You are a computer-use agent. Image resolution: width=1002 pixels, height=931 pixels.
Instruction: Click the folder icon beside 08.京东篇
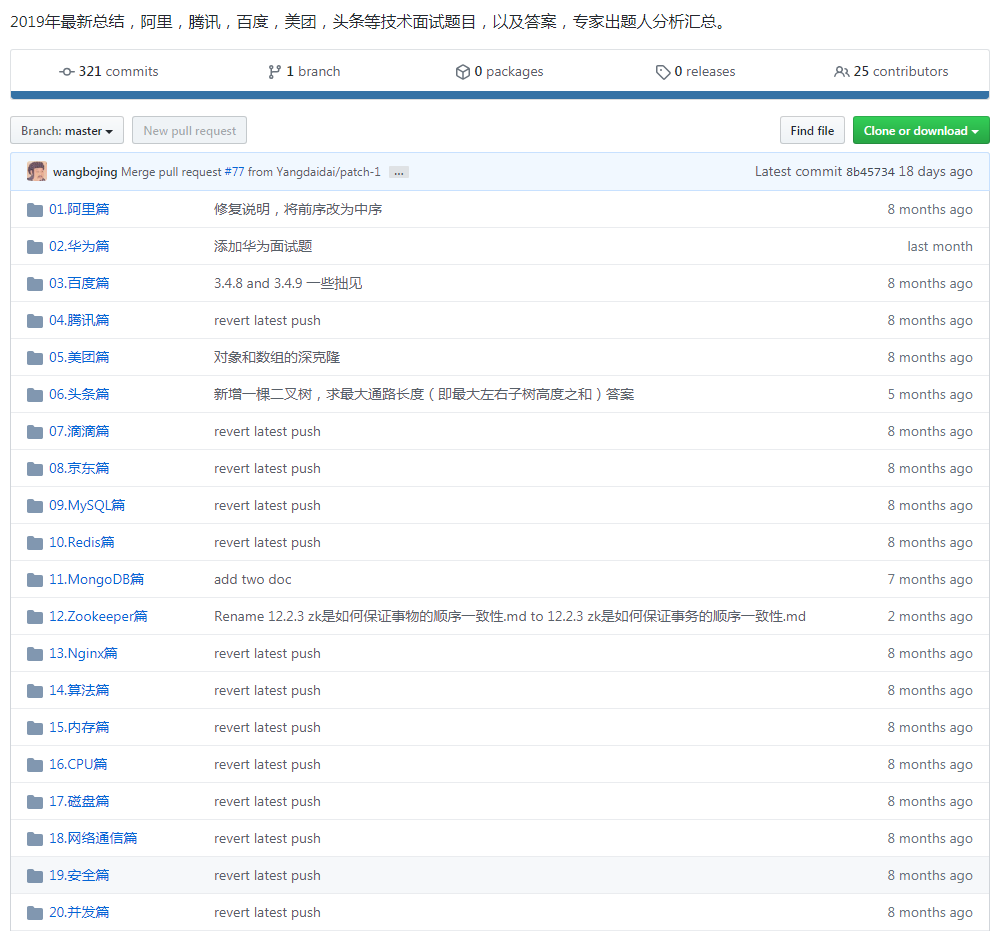(x=35, y=469)
